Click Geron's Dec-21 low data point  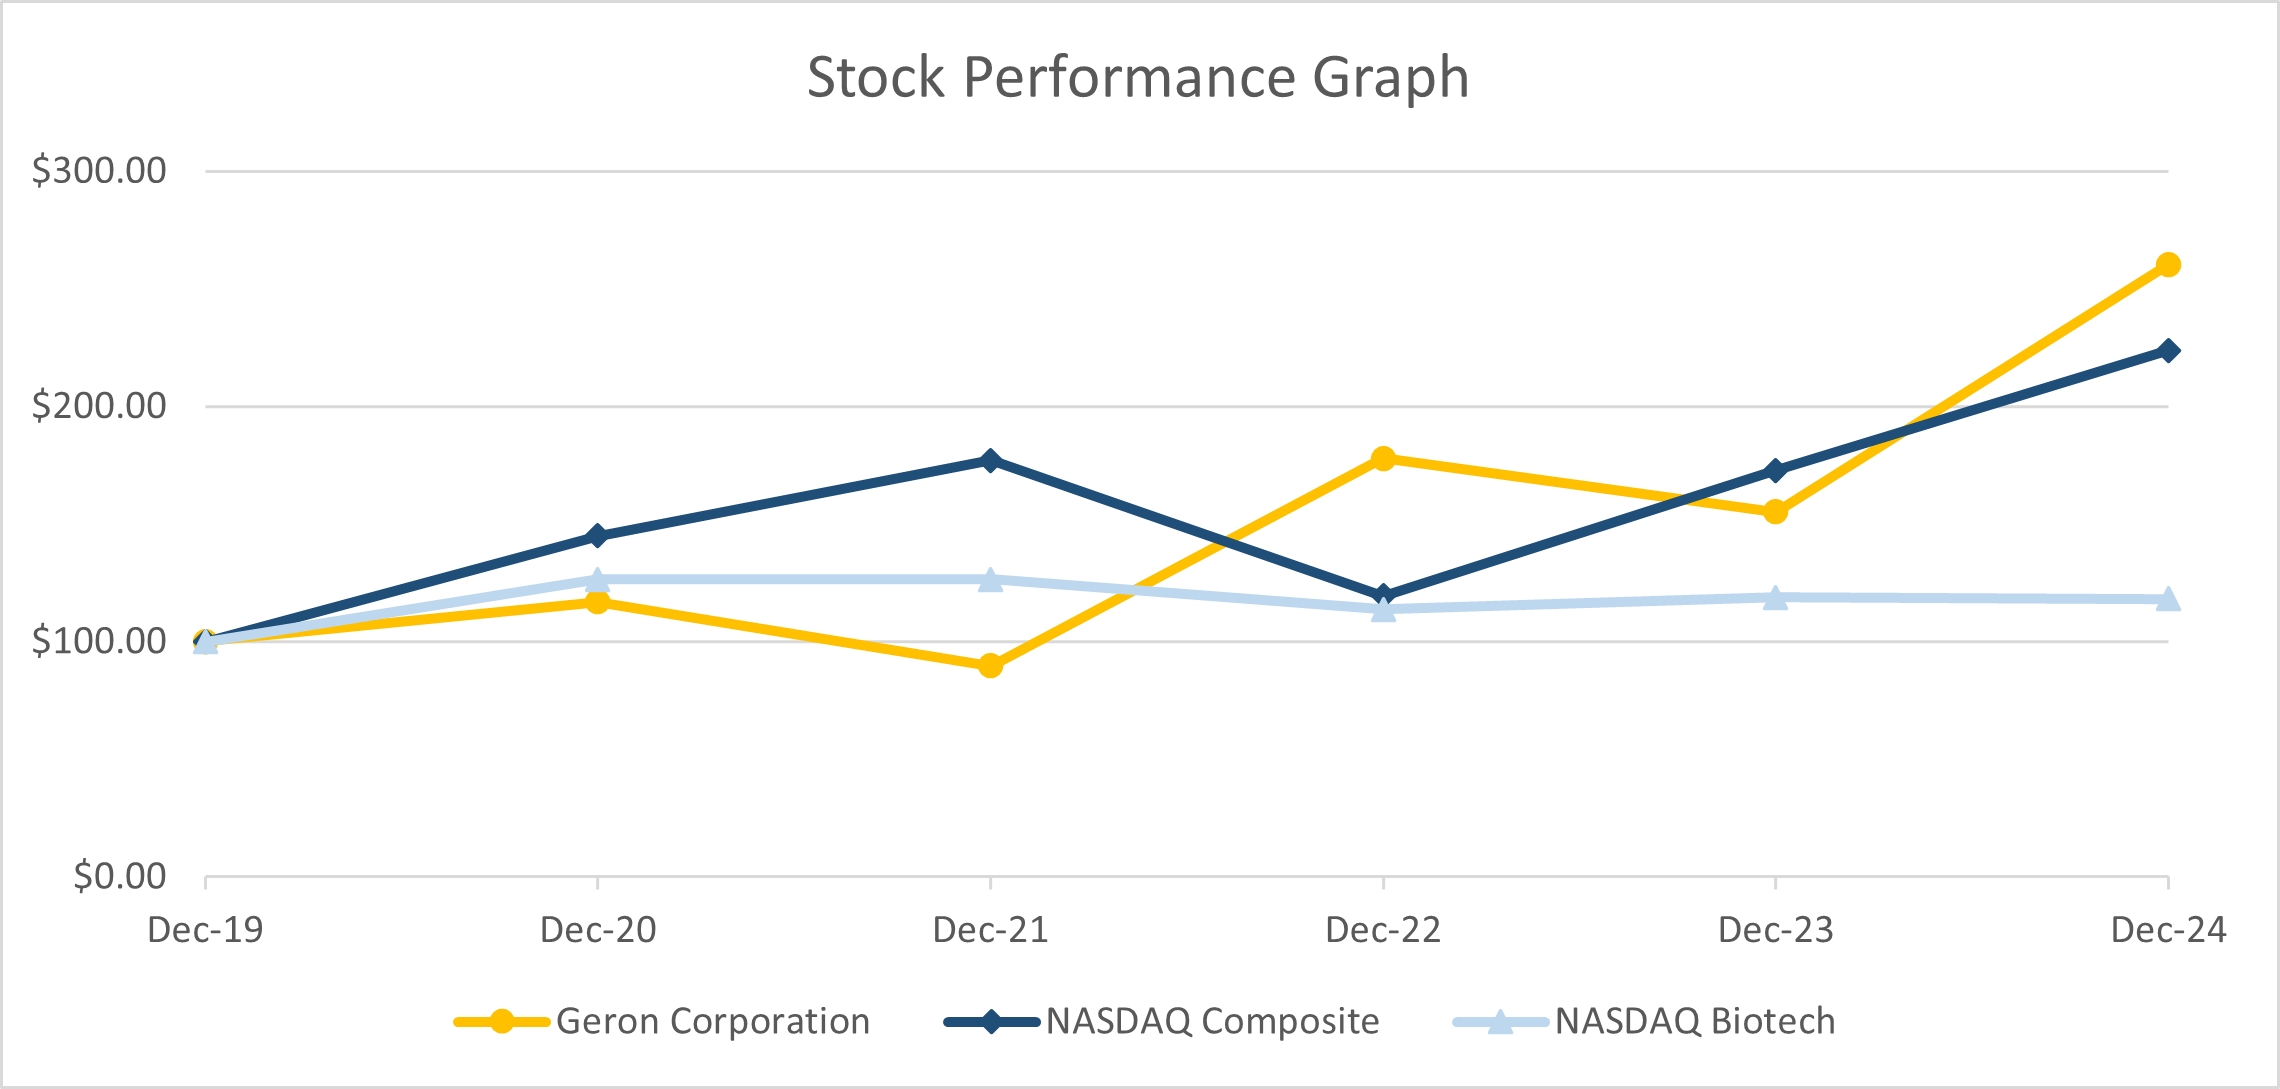pos(990,665)
